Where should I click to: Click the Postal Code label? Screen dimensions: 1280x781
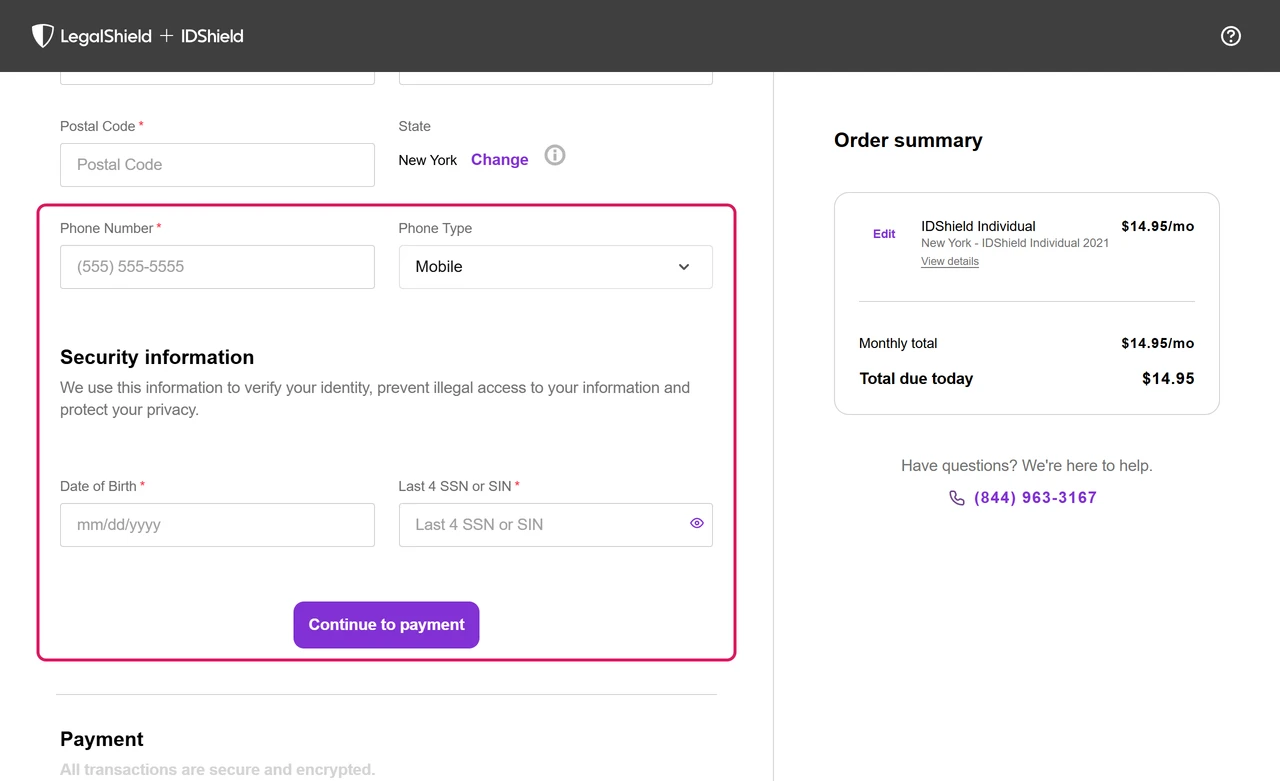coord(97,126)
